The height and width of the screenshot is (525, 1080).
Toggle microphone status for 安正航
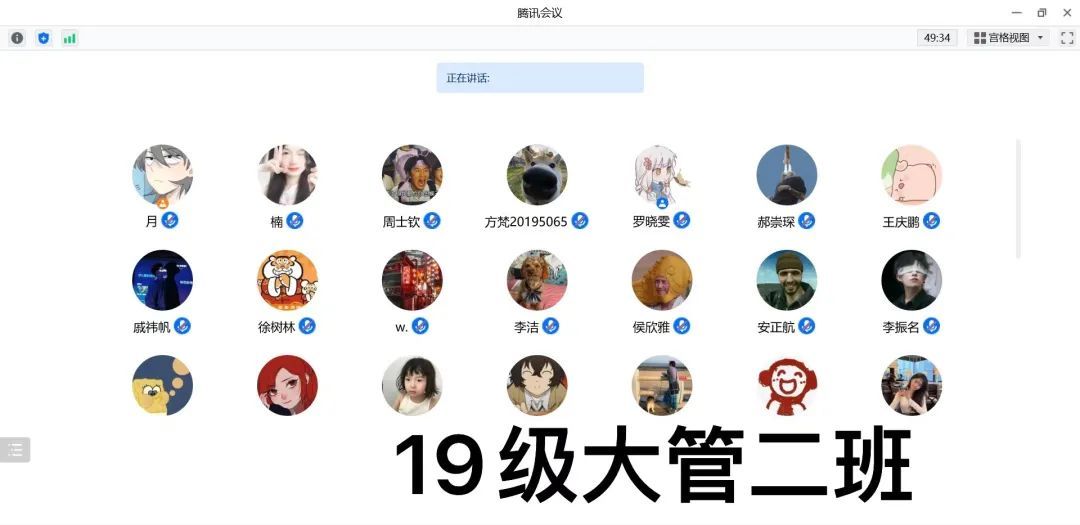tap(807, 326)
